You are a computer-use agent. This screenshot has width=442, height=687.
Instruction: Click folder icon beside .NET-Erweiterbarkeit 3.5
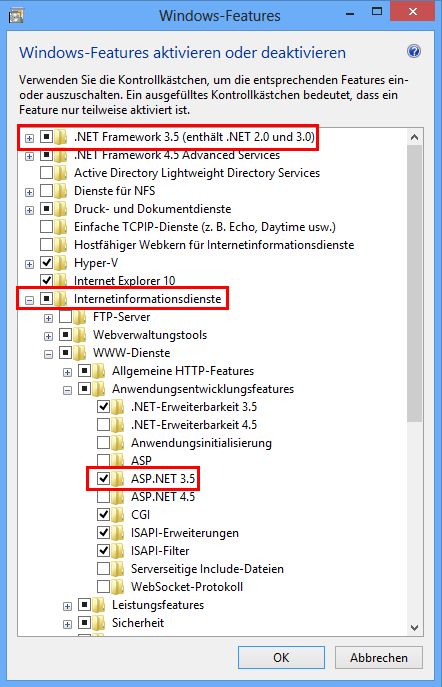coord(117,407)
